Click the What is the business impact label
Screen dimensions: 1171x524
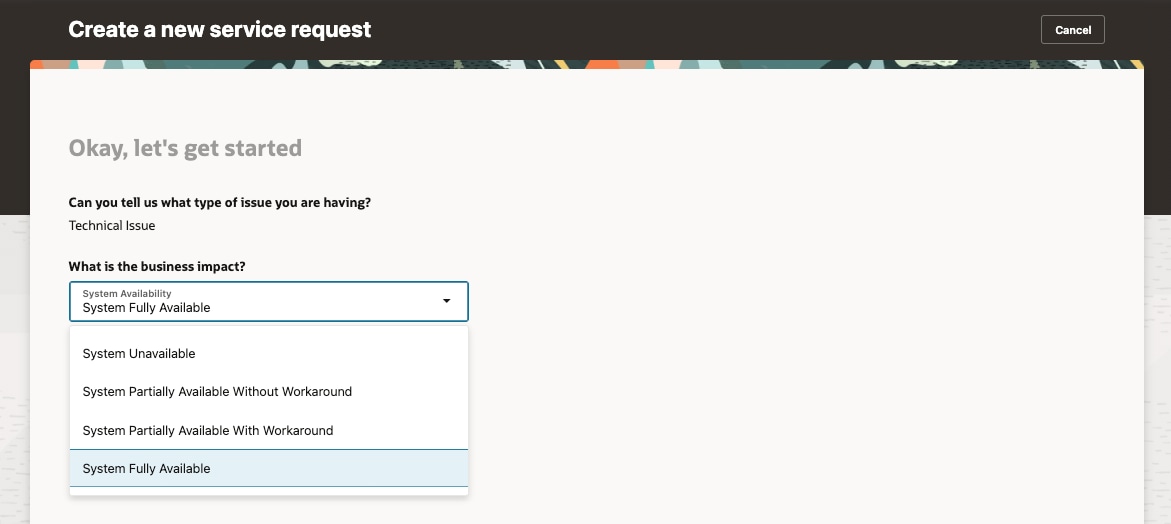pos(157,267)
